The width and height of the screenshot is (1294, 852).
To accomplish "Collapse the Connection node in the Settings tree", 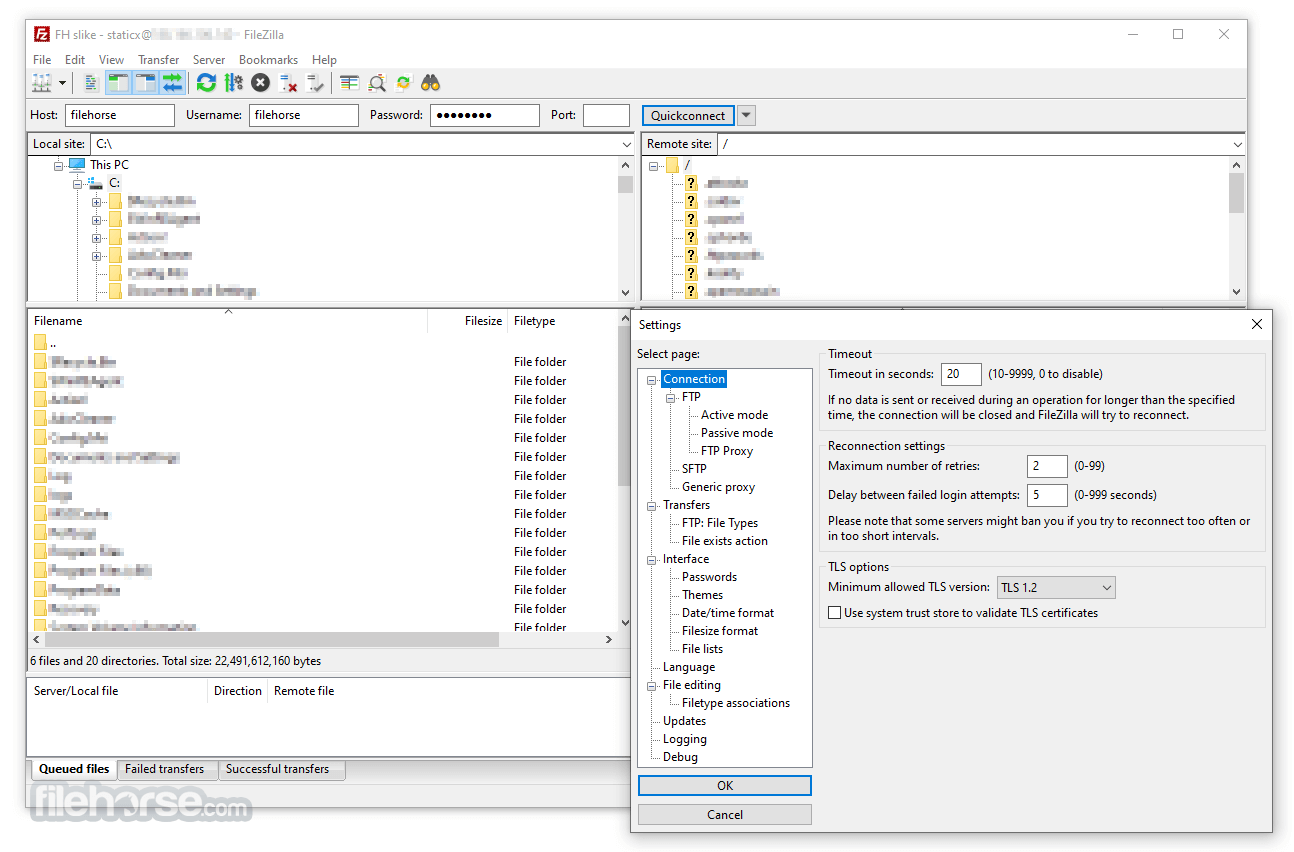I will tap(652, 380).
